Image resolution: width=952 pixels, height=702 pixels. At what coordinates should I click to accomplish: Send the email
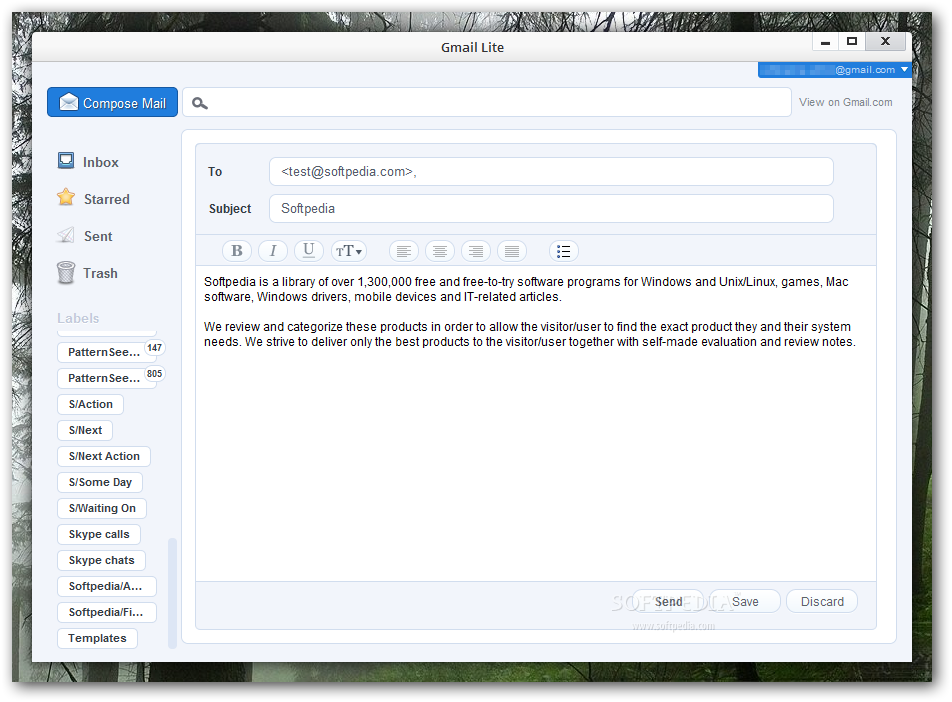[668, 601]
